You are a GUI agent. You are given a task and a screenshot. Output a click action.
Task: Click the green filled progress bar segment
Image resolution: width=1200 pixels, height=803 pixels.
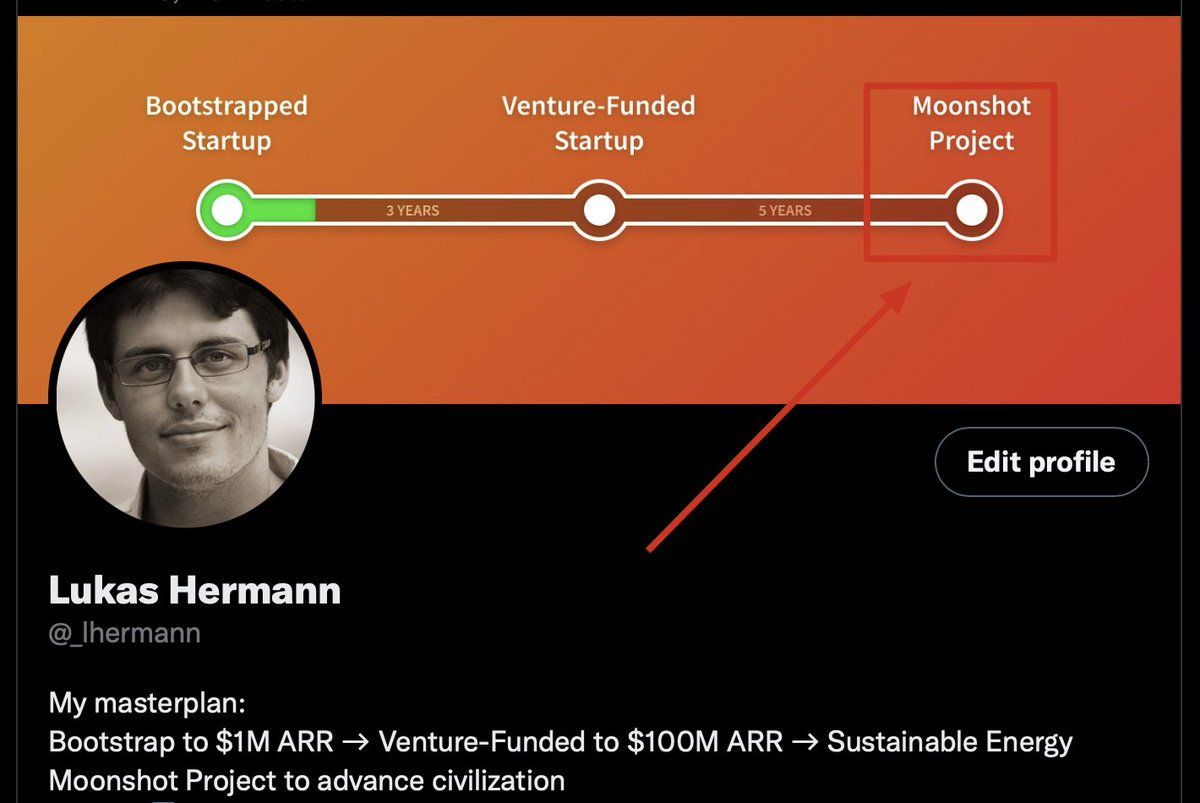click(285, 210)
